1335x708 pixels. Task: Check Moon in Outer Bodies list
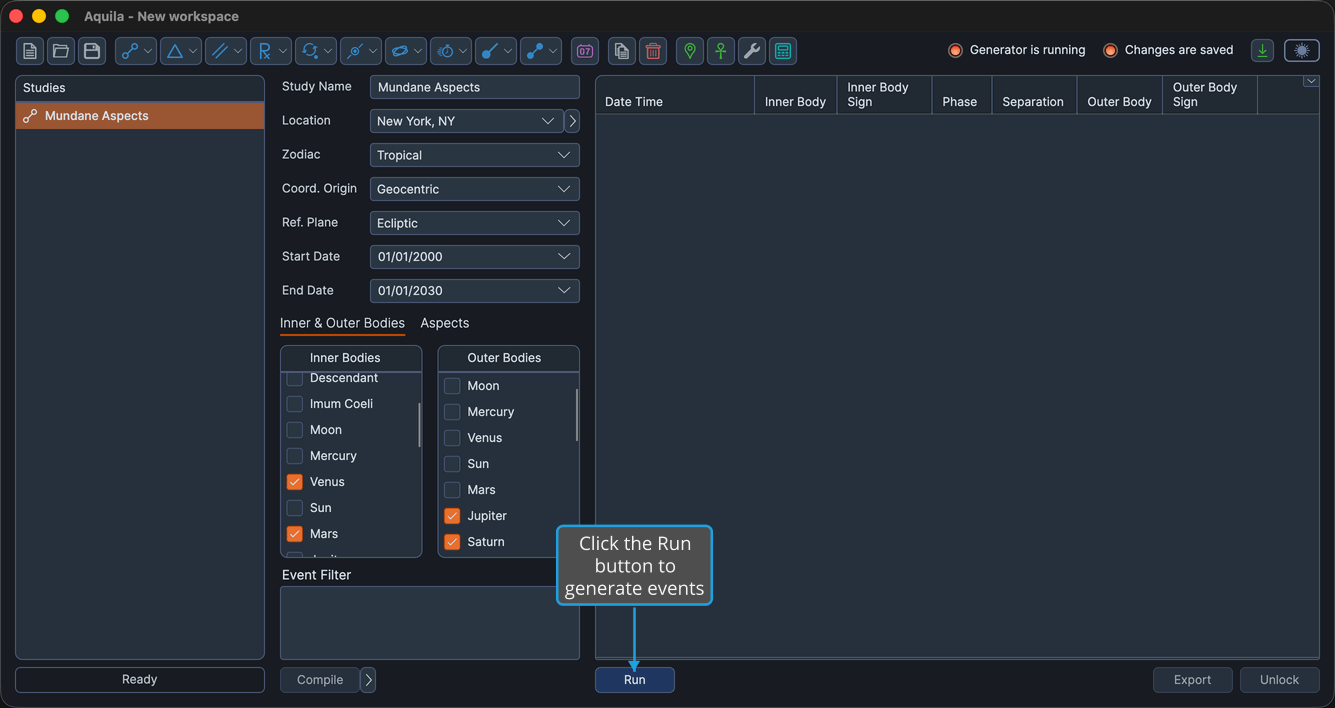coord(452,386)
